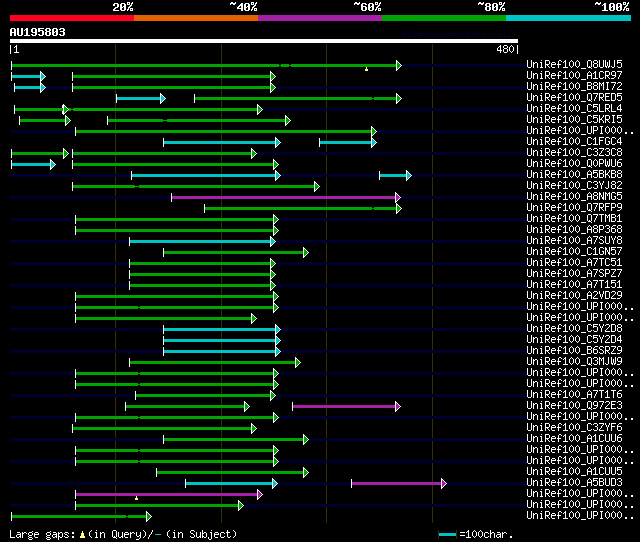Select the right cyan alignment bar in C1FGC4 row
640x542 pixels.
click(348, 142)
